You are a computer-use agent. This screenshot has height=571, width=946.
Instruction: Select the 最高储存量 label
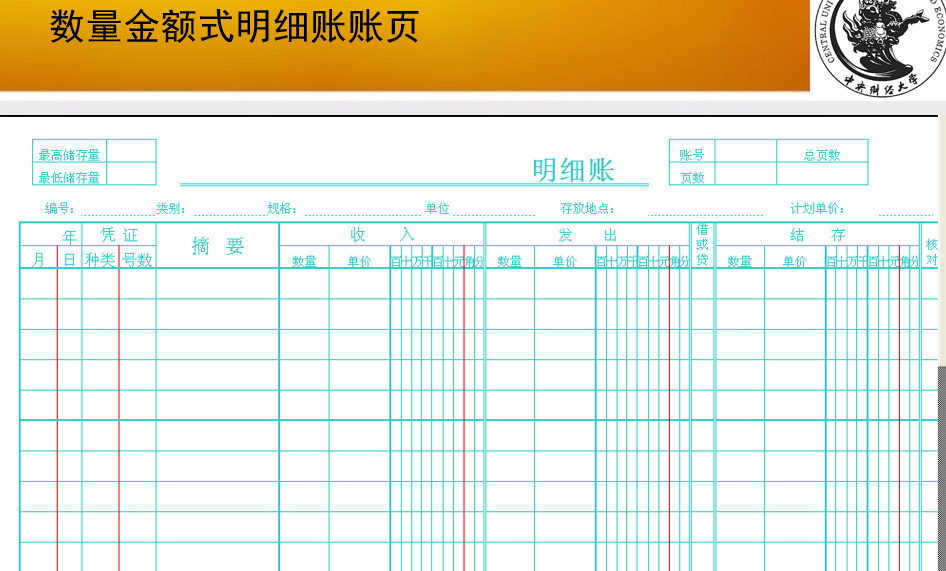tap(69, 155)
